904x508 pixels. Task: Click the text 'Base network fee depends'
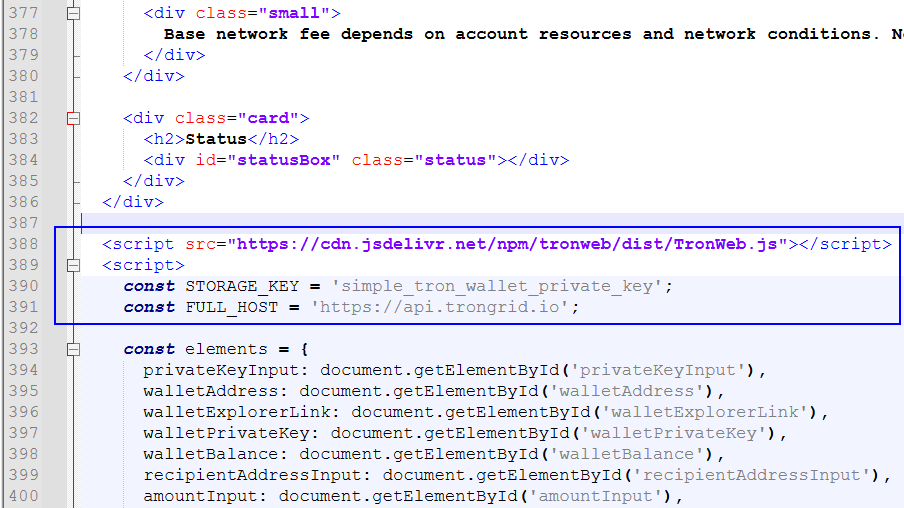(x=288, y=35)
